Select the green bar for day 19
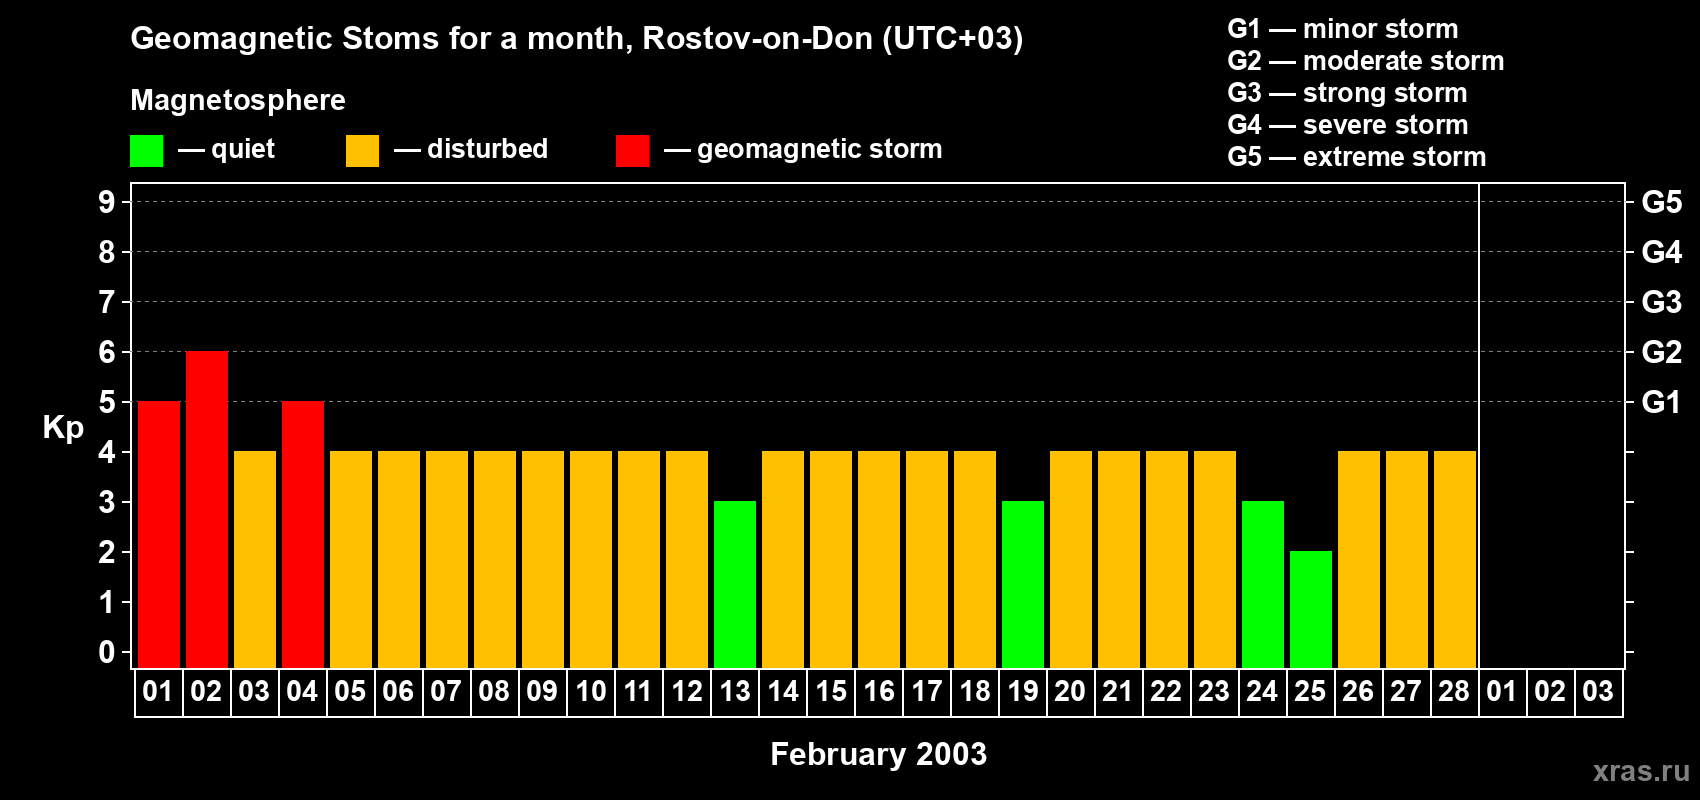This screenshot has width=1700, height=800. point(1023,584)
